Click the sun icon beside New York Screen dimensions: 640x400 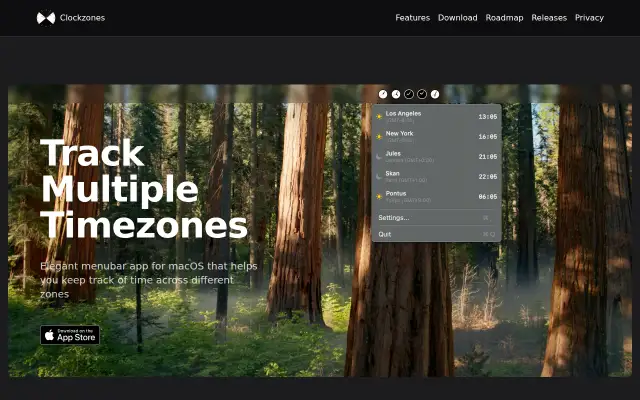[379, 137]
